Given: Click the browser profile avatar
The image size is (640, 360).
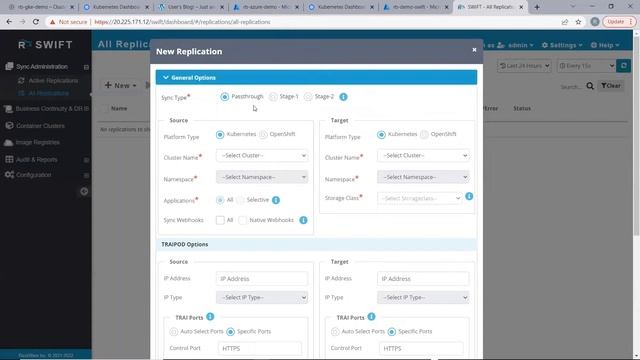Looking at the screenshot, I should pyautogui.click(x=595, y=22).
